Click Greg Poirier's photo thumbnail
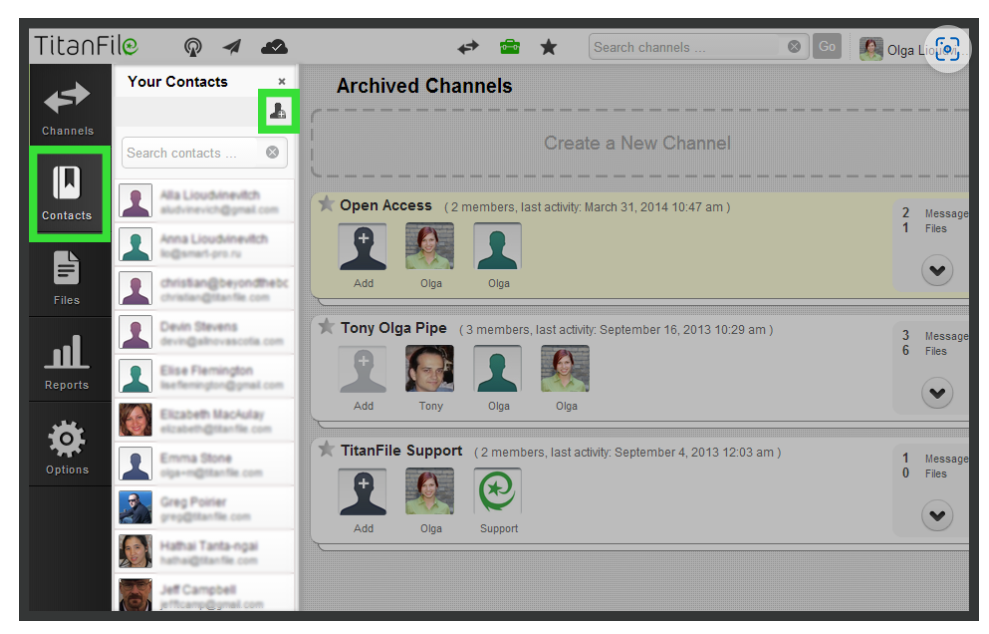The width and height of the screenshot is (989, 634). pos(136,508)
